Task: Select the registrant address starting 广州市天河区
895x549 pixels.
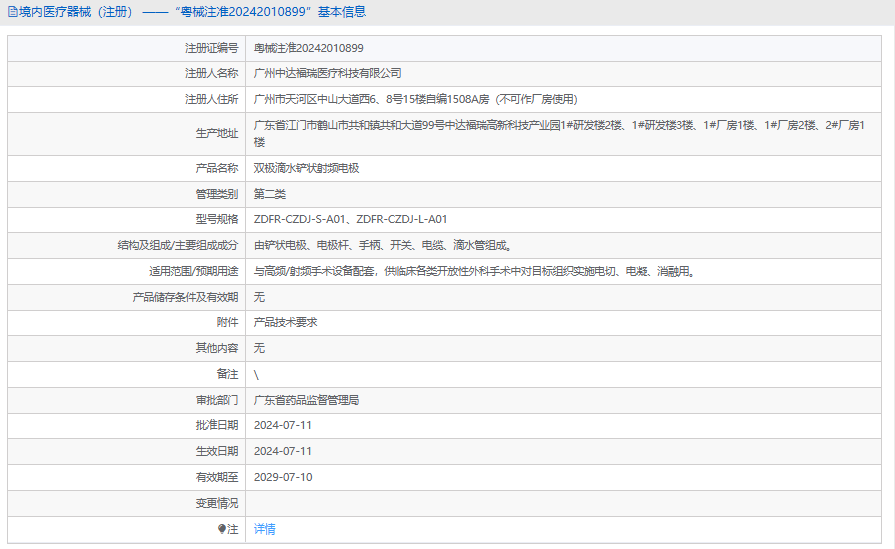Action: 416,99
